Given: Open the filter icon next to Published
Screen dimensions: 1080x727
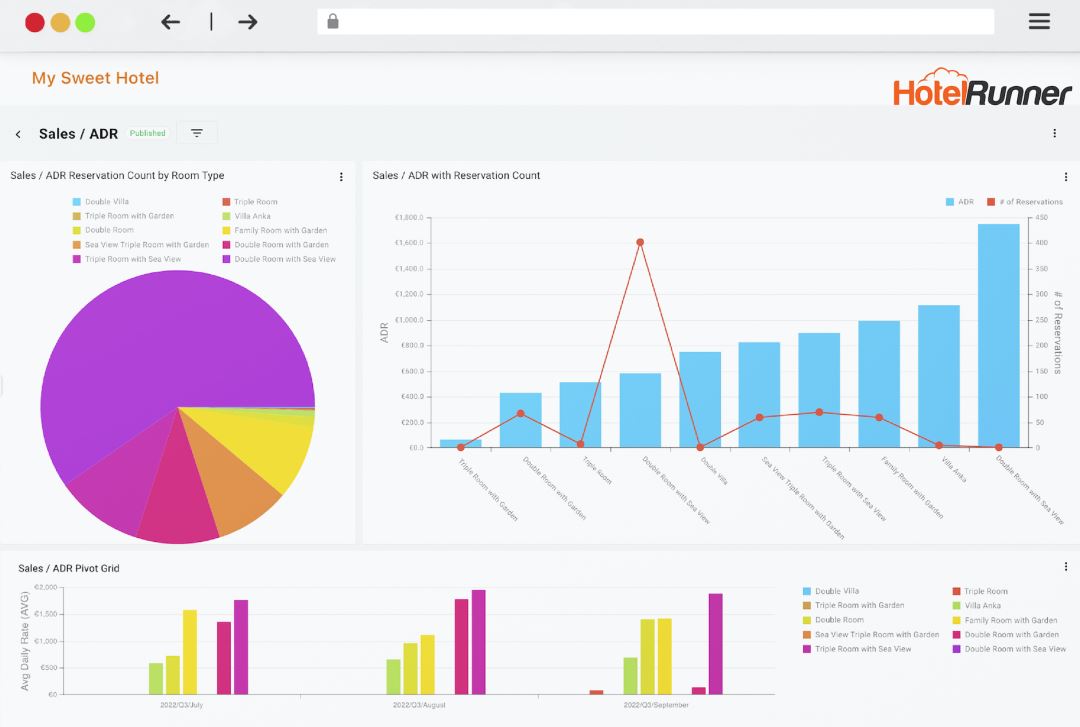Looking at the screenshot, I should click(x=197, y=133).
